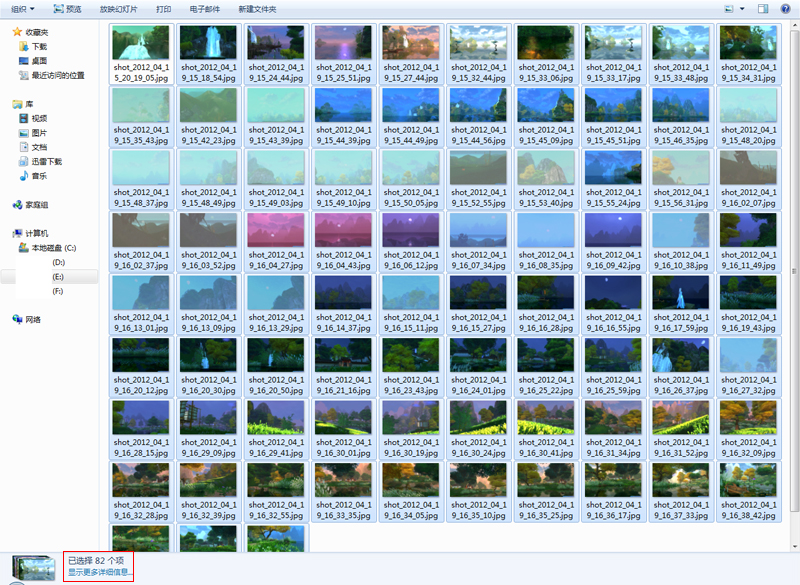This screenshot has width=800, height=585.
Task: Click the vertical scrollbar thumb
Action: [x=794, y=270]
